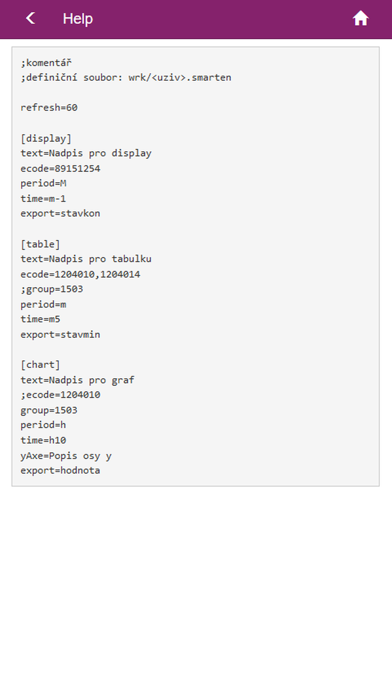Click the definiční soubor path line
This screenshot has width=392, height=696.
coord(126,78)
